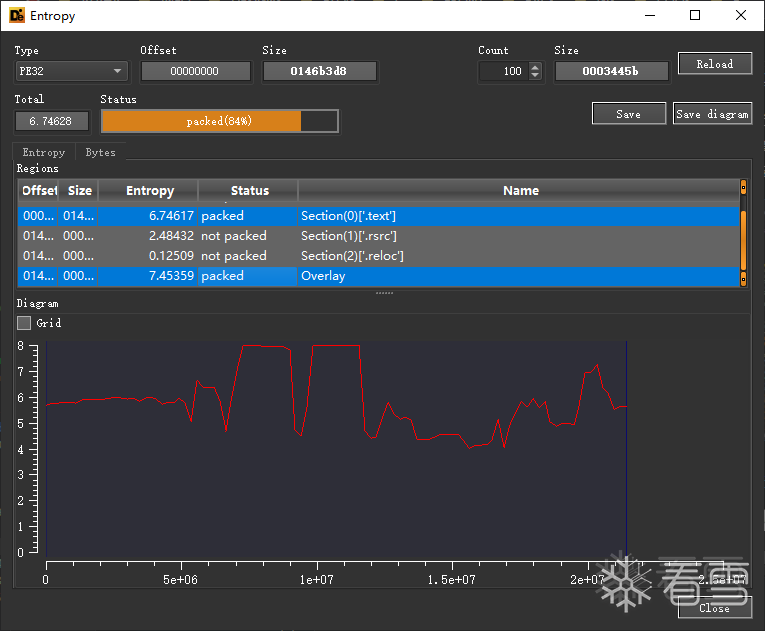Click the entropy value 6.74617
Image resolution: width=765 pixels, height=631 pixels.
171,216
